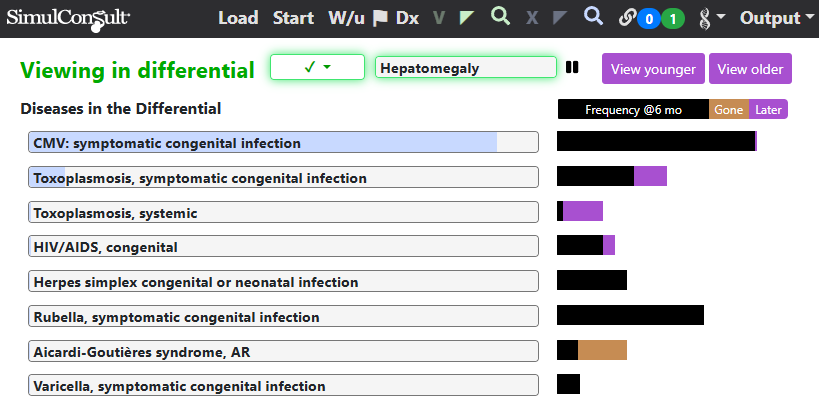Click the gray X icon in toolbar
This screenshot has height=400, width=819.
(x=532, y=18)
